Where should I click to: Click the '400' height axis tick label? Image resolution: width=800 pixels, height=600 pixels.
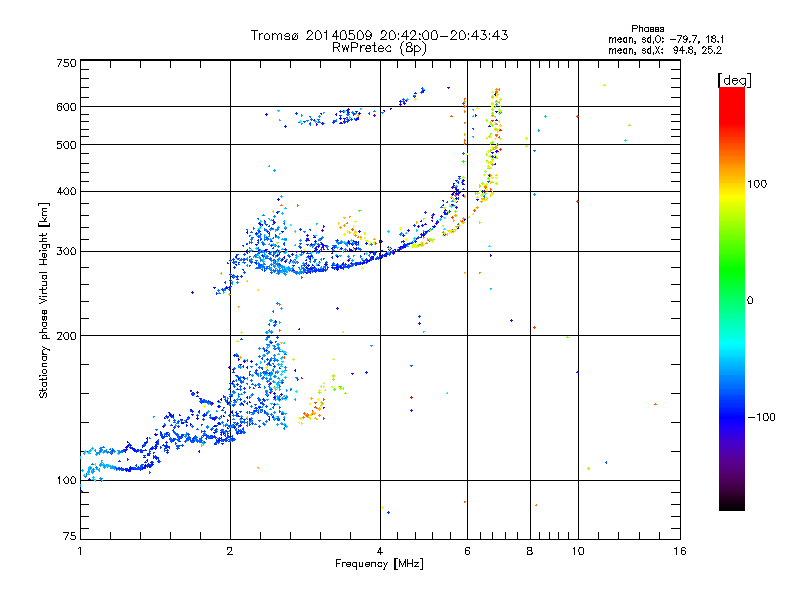[x=66, y=192]
